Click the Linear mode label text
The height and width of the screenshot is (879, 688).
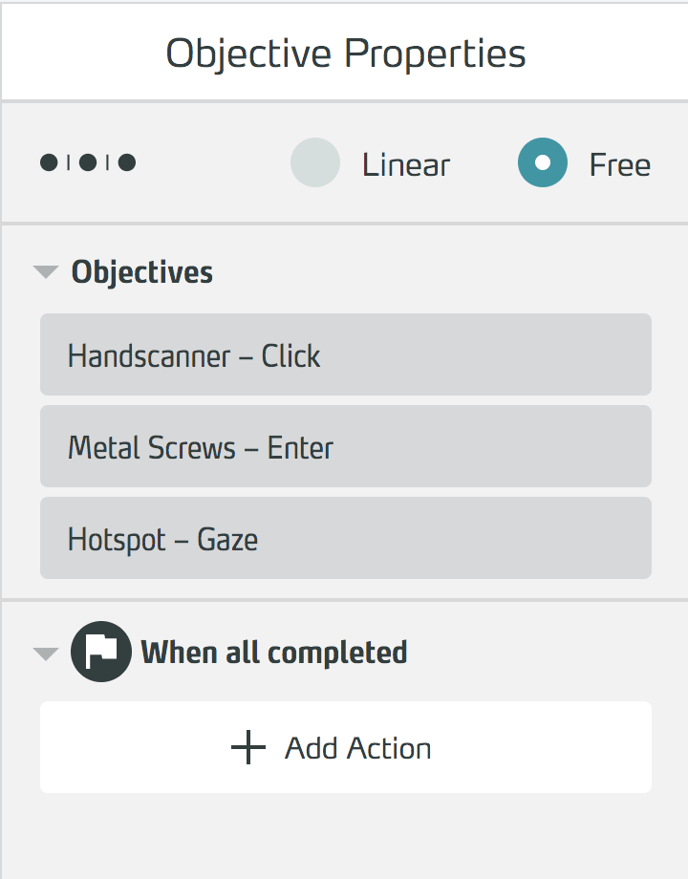(406, 165)
